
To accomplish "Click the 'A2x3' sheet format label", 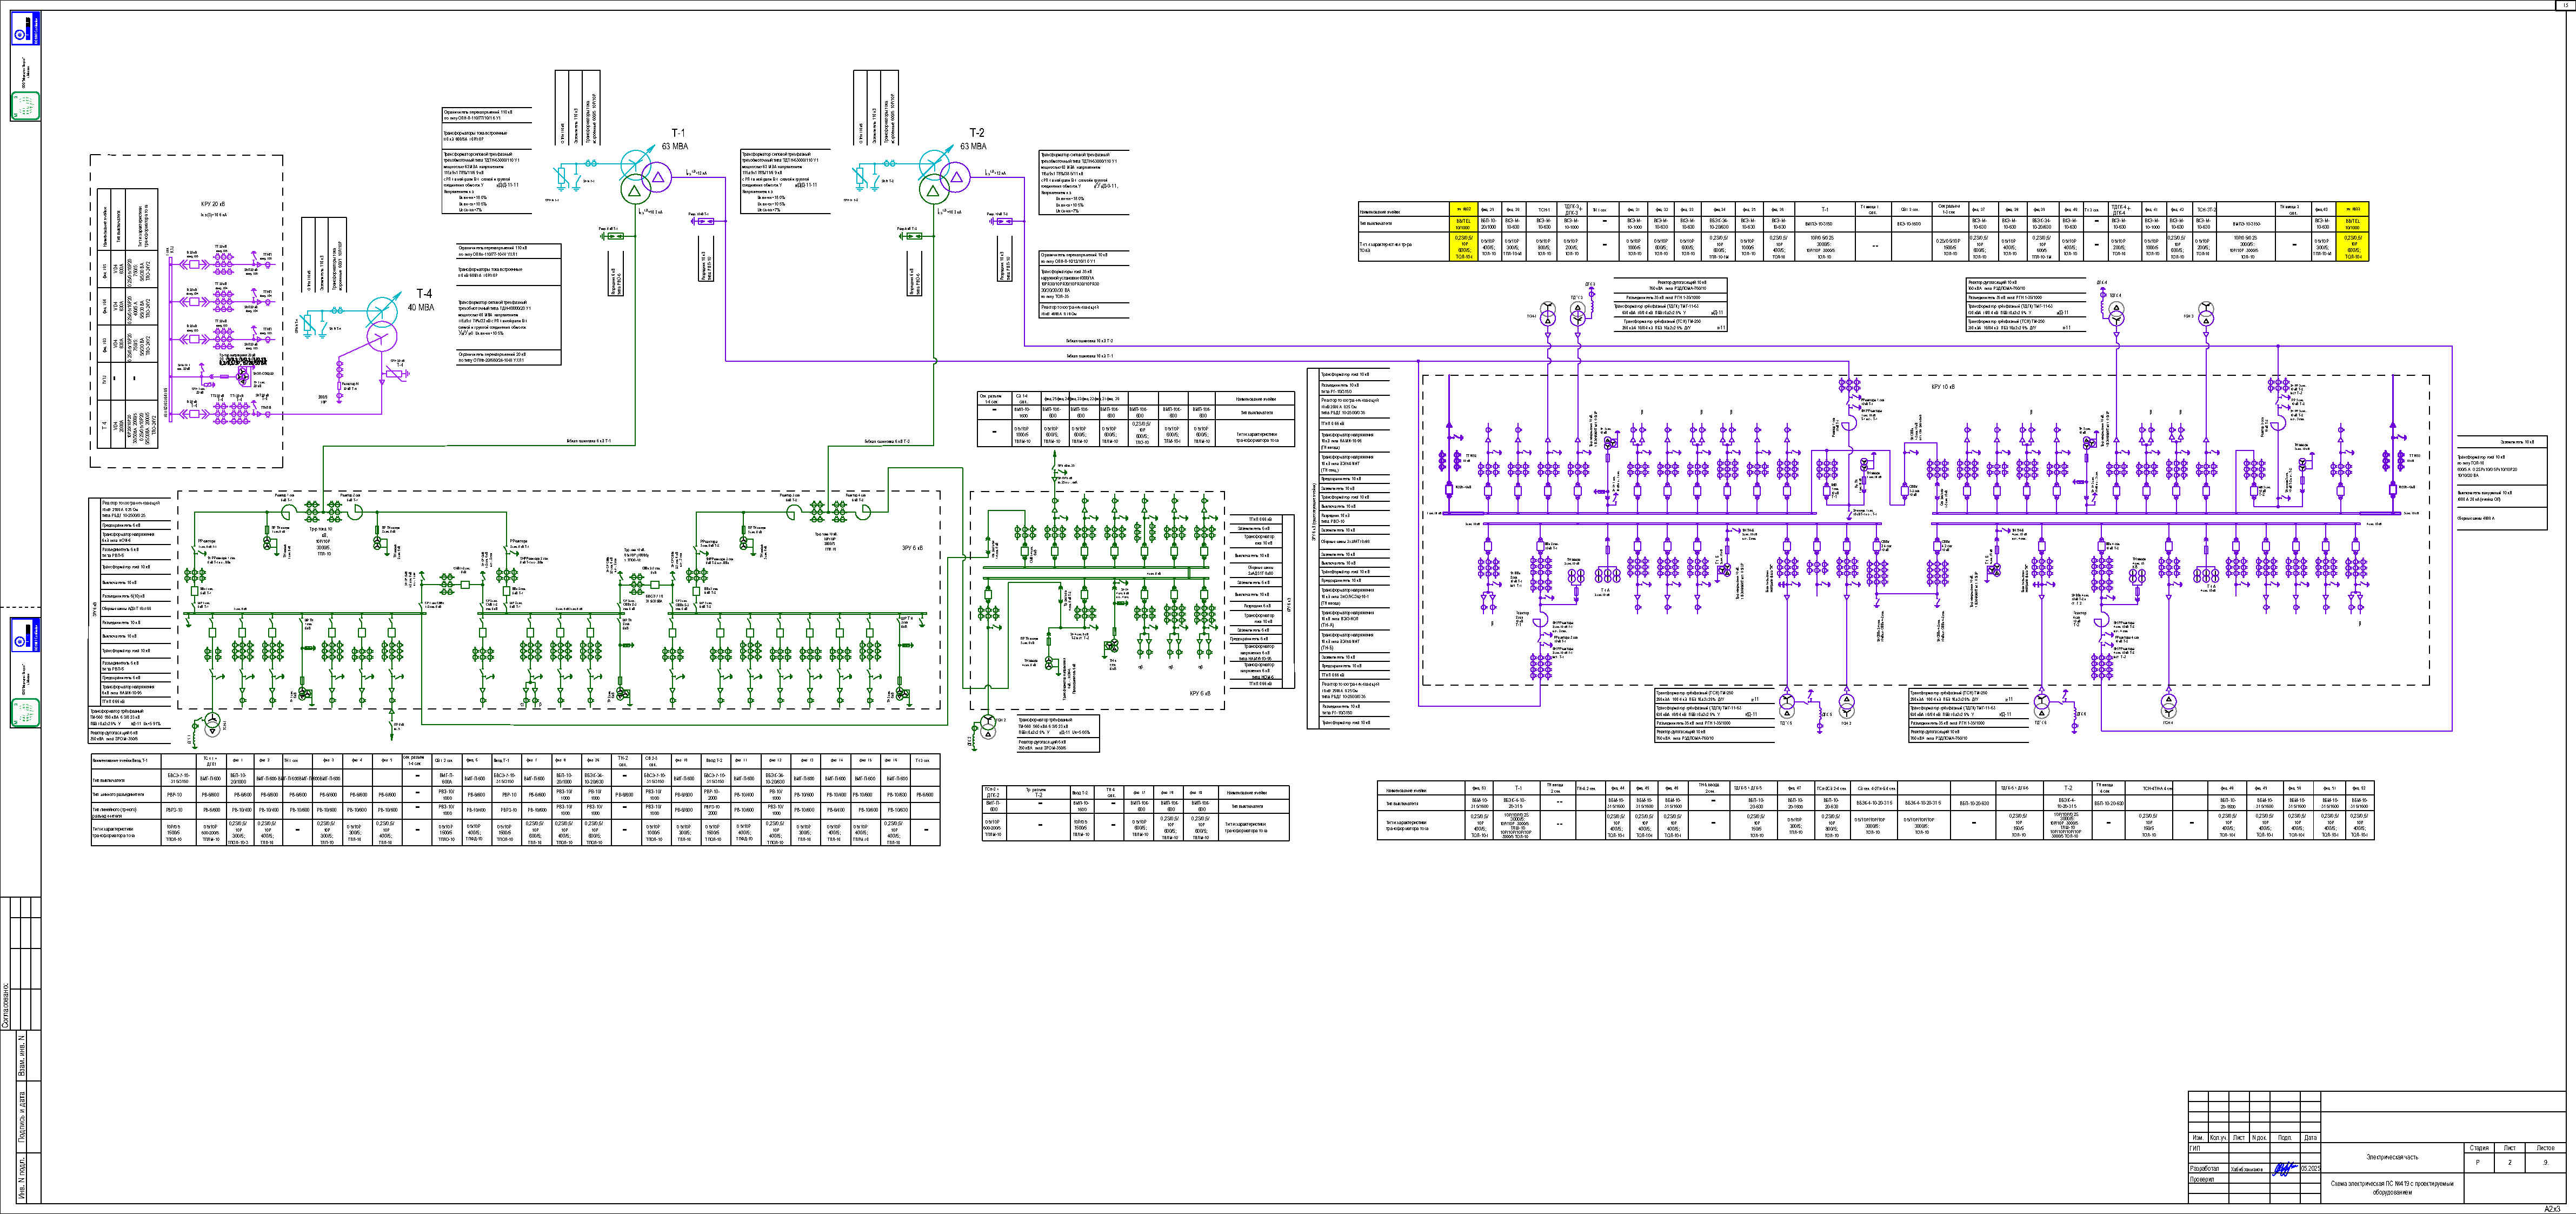I will click(2553, 1208).
